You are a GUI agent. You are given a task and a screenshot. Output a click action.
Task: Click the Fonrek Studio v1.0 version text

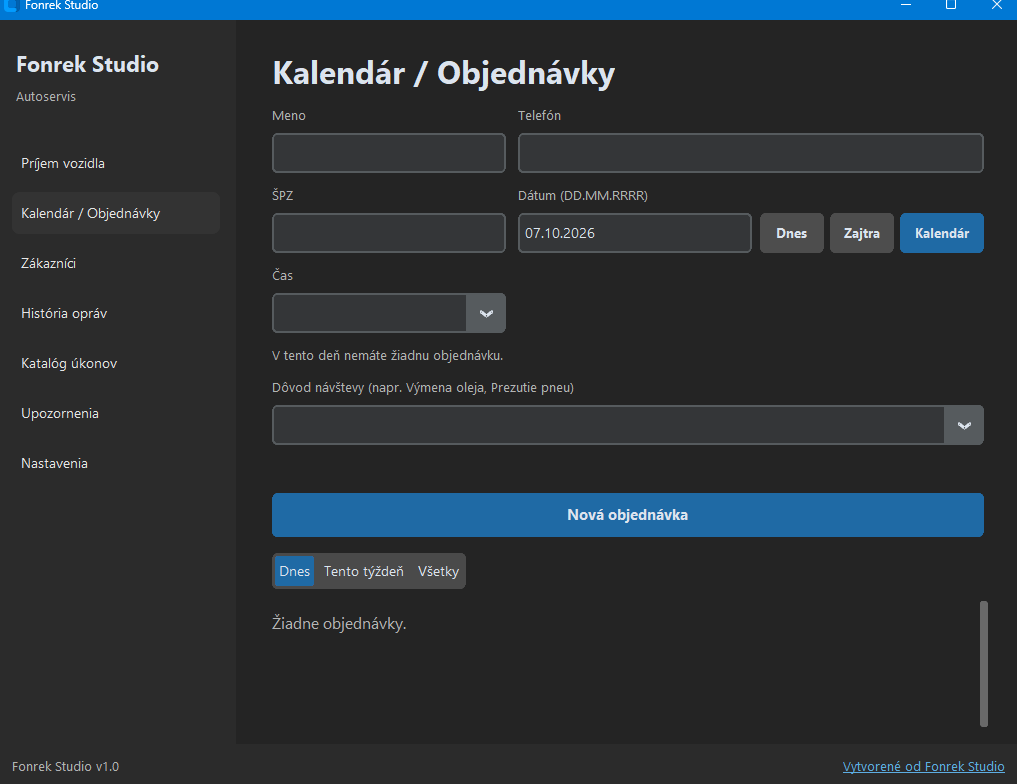point(66,766)
